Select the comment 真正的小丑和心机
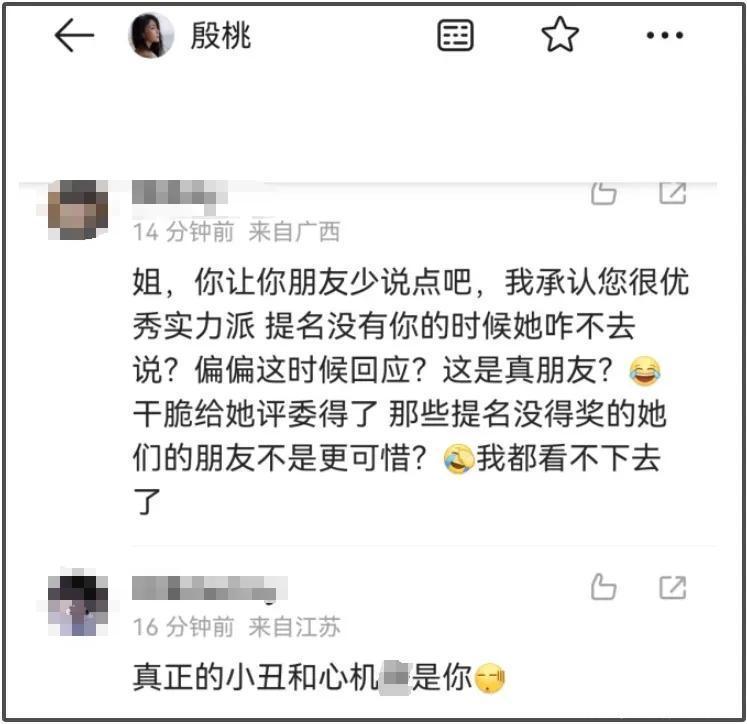Screen dimensions: 747x724 pyautogui.click(x=319, y=677)
